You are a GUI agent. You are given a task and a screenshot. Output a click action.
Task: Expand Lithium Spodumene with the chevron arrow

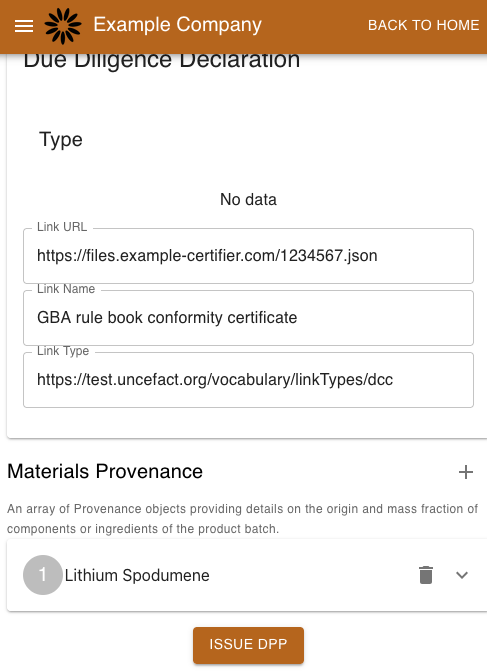point(462,575)
